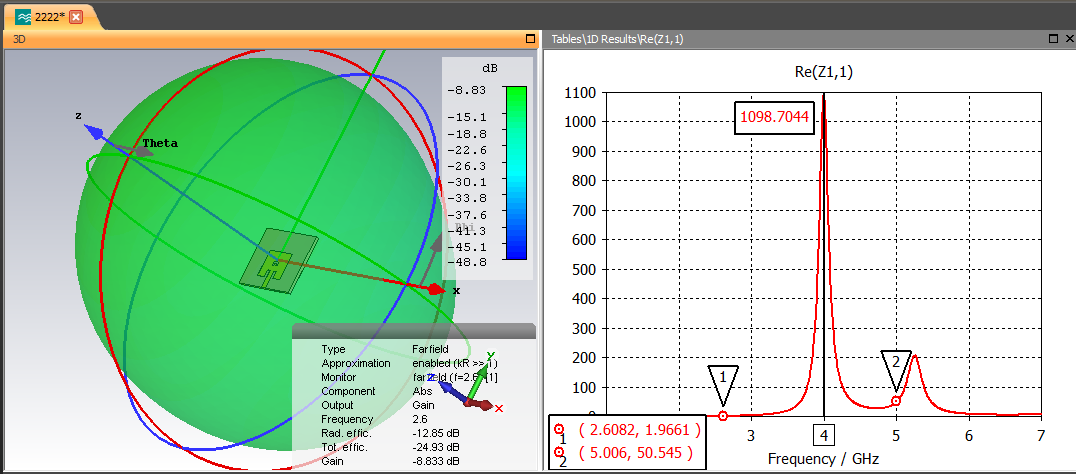Viewport: 1076px width, 474px height.
Task: Maximize the 3D view panel
Action: (x=530, y=39)
